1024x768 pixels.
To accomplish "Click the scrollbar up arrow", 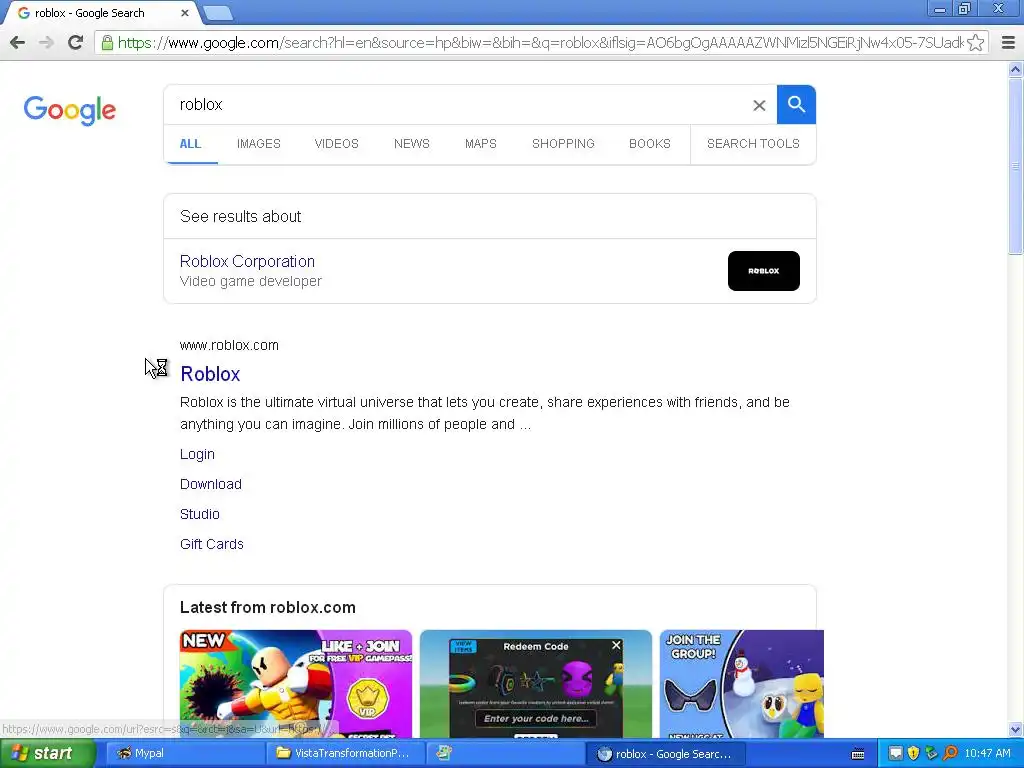I will [x=1016, y=69].
